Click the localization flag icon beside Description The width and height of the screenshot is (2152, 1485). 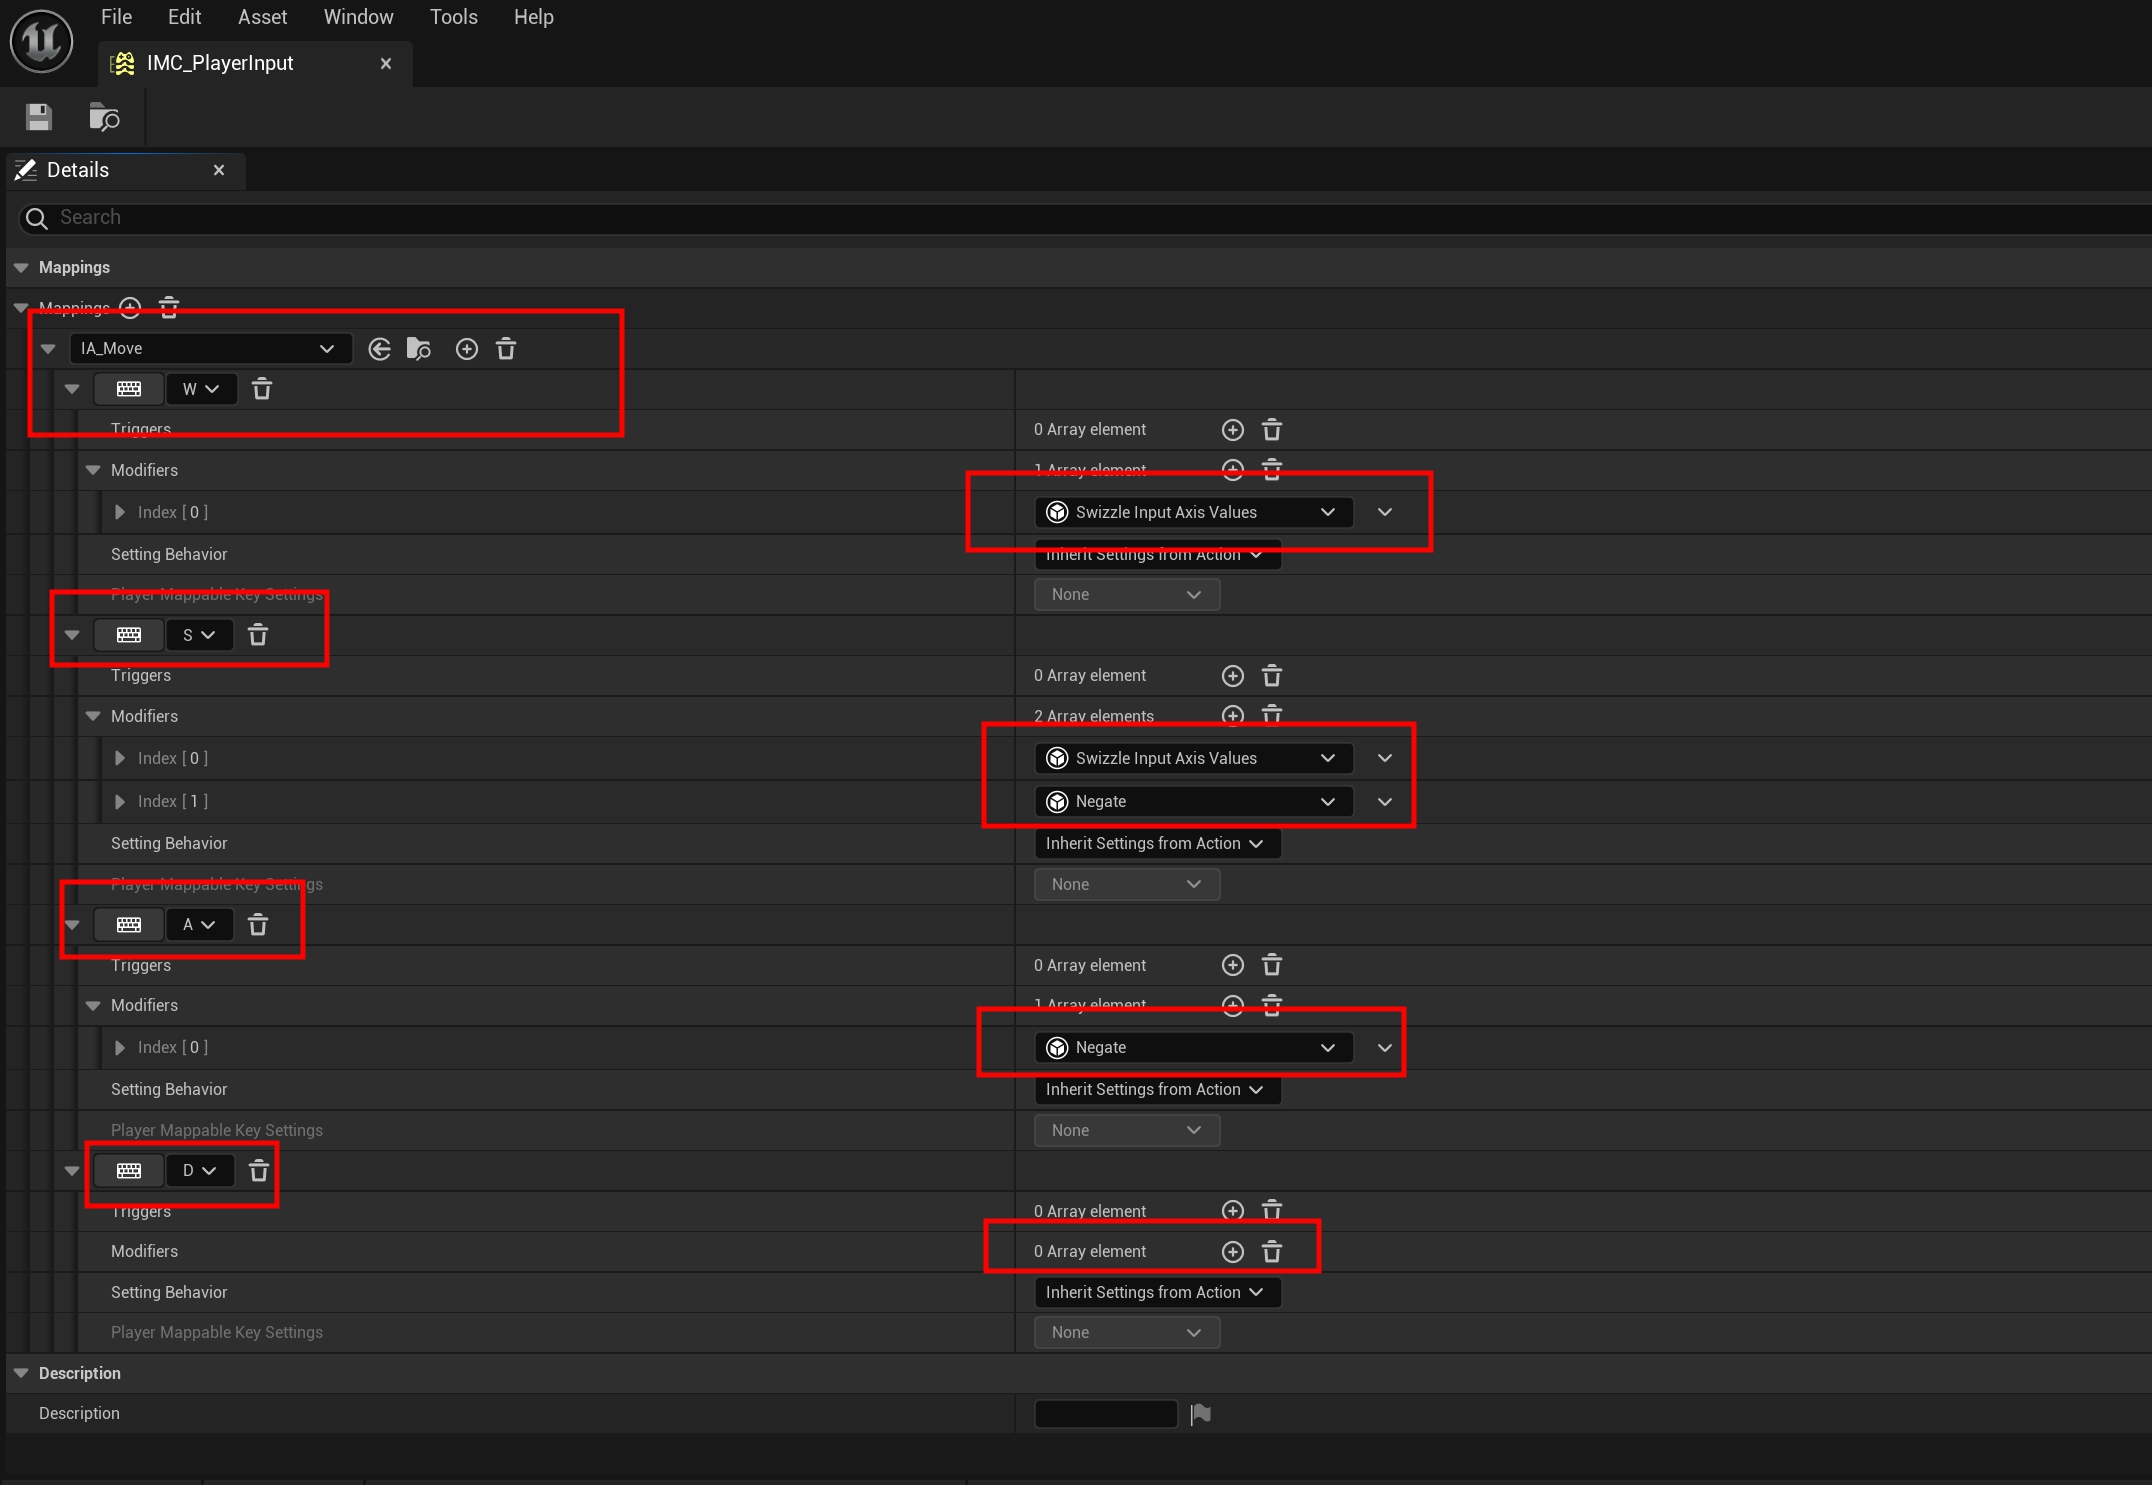(1201, 1414)
